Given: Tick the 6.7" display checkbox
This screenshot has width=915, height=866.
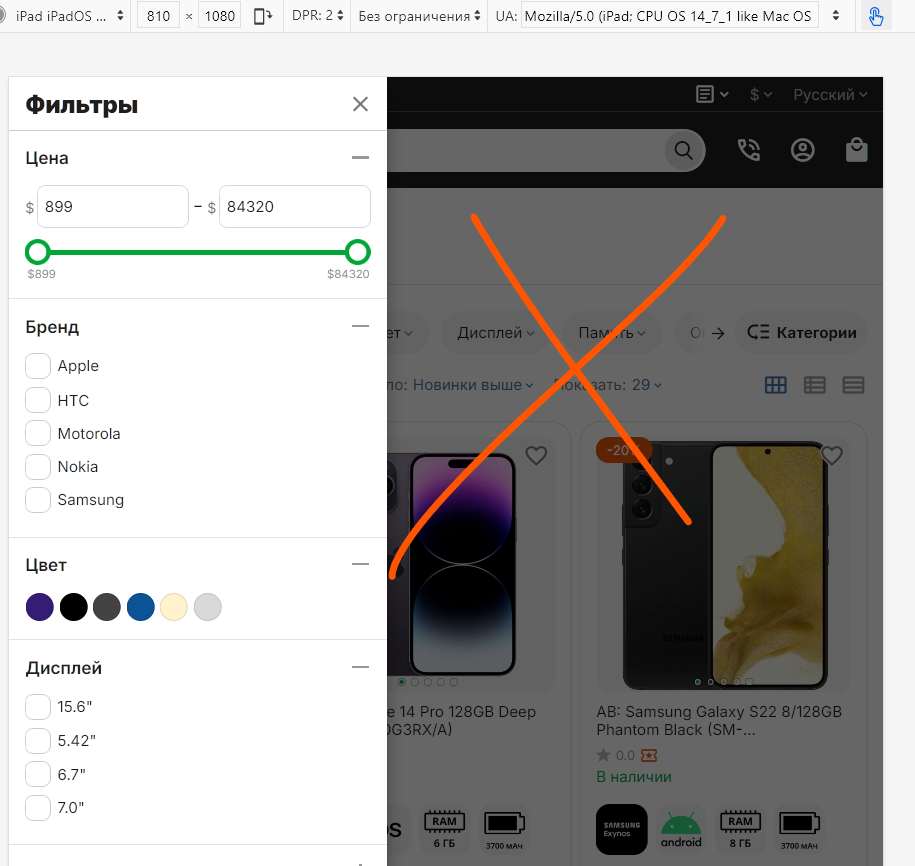Looking at the screenshot, I should click(x=38, y=774).
